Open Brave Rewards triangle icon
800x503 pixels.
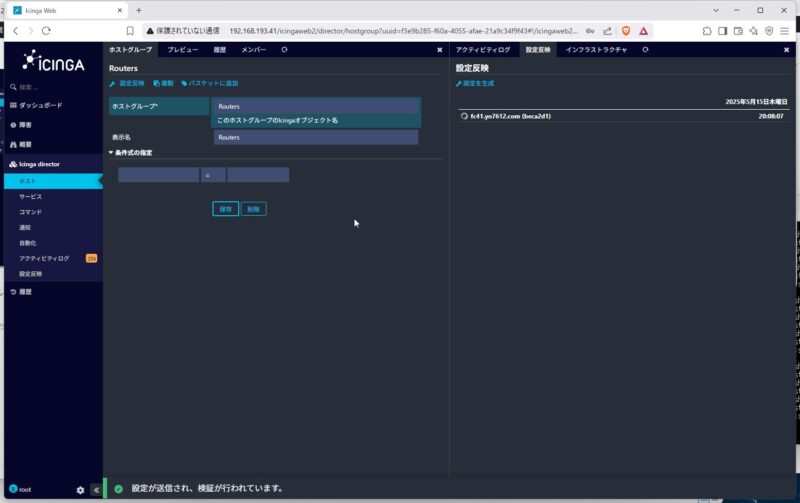(643, 31)
